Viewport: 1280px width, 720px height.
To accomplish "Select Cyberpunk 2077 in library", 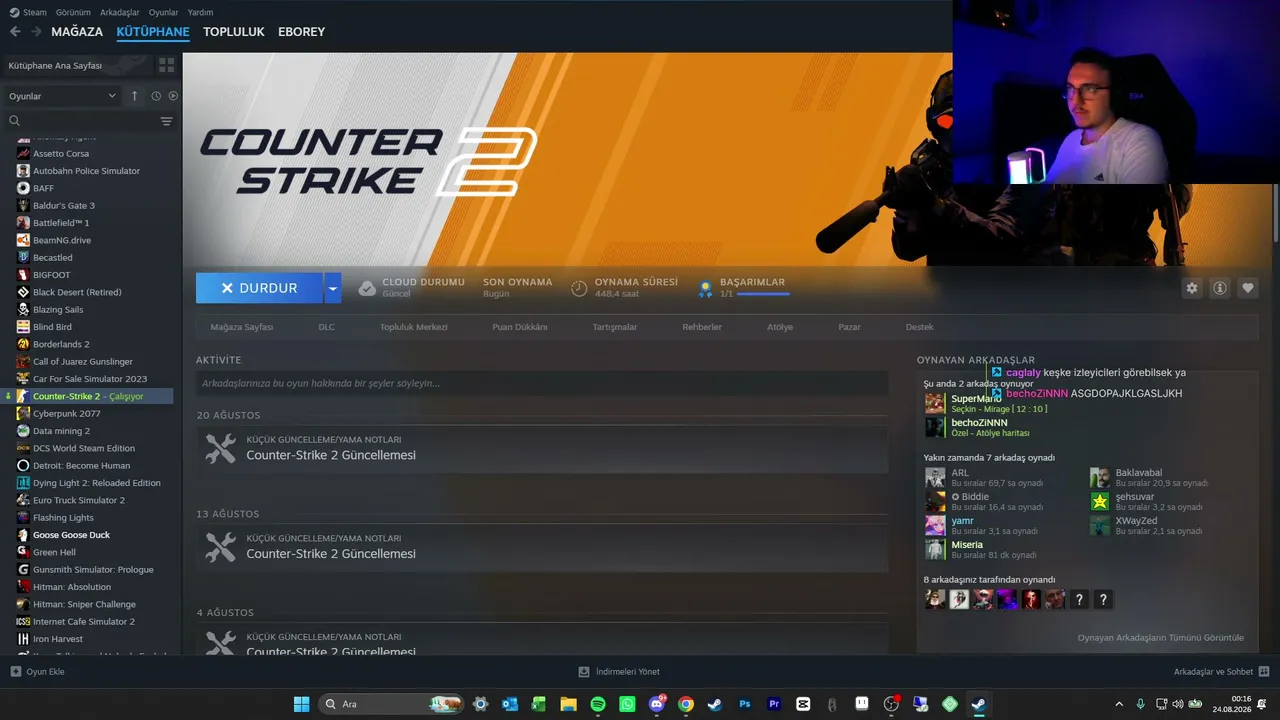I will click(67, 414).
